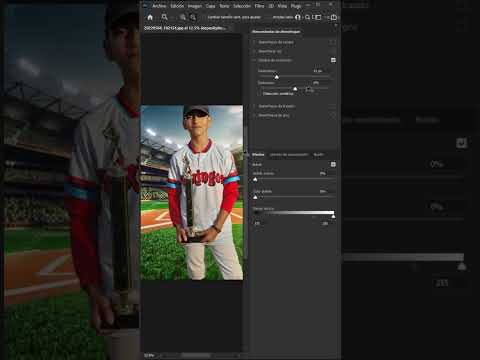Click the Bokeh claro percentage field

tap(323, 173)
